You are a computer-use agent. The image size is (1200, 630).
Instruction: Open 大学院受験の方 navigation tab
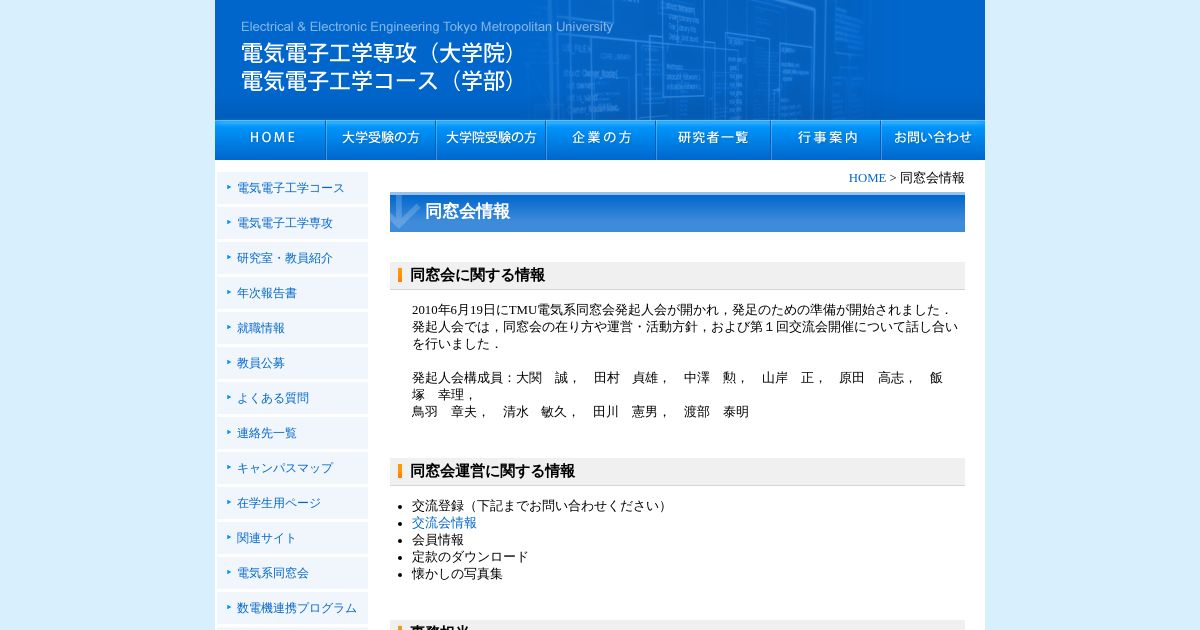(x=491, y=140)
